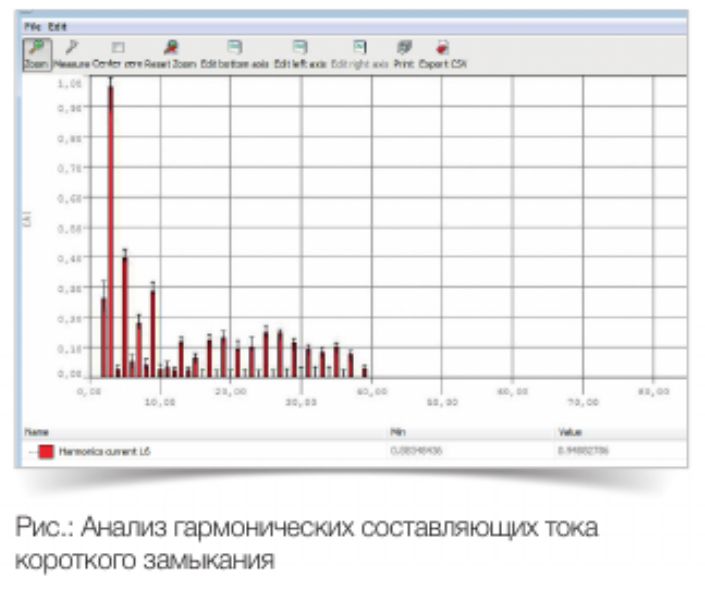Click the Min column header
Screen dimensions: 705x590
click(397, 432)
